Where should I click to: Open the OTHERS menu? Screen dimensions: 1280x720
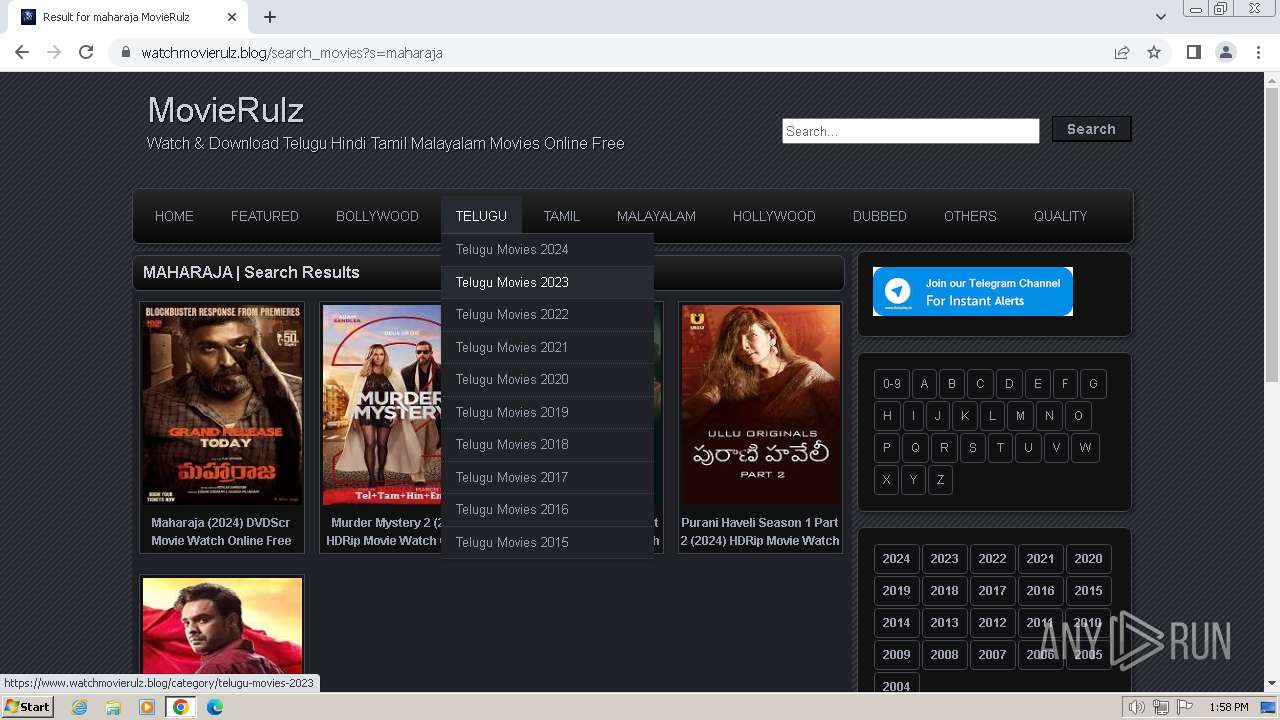pyautogui.click(x=970, y=216)
